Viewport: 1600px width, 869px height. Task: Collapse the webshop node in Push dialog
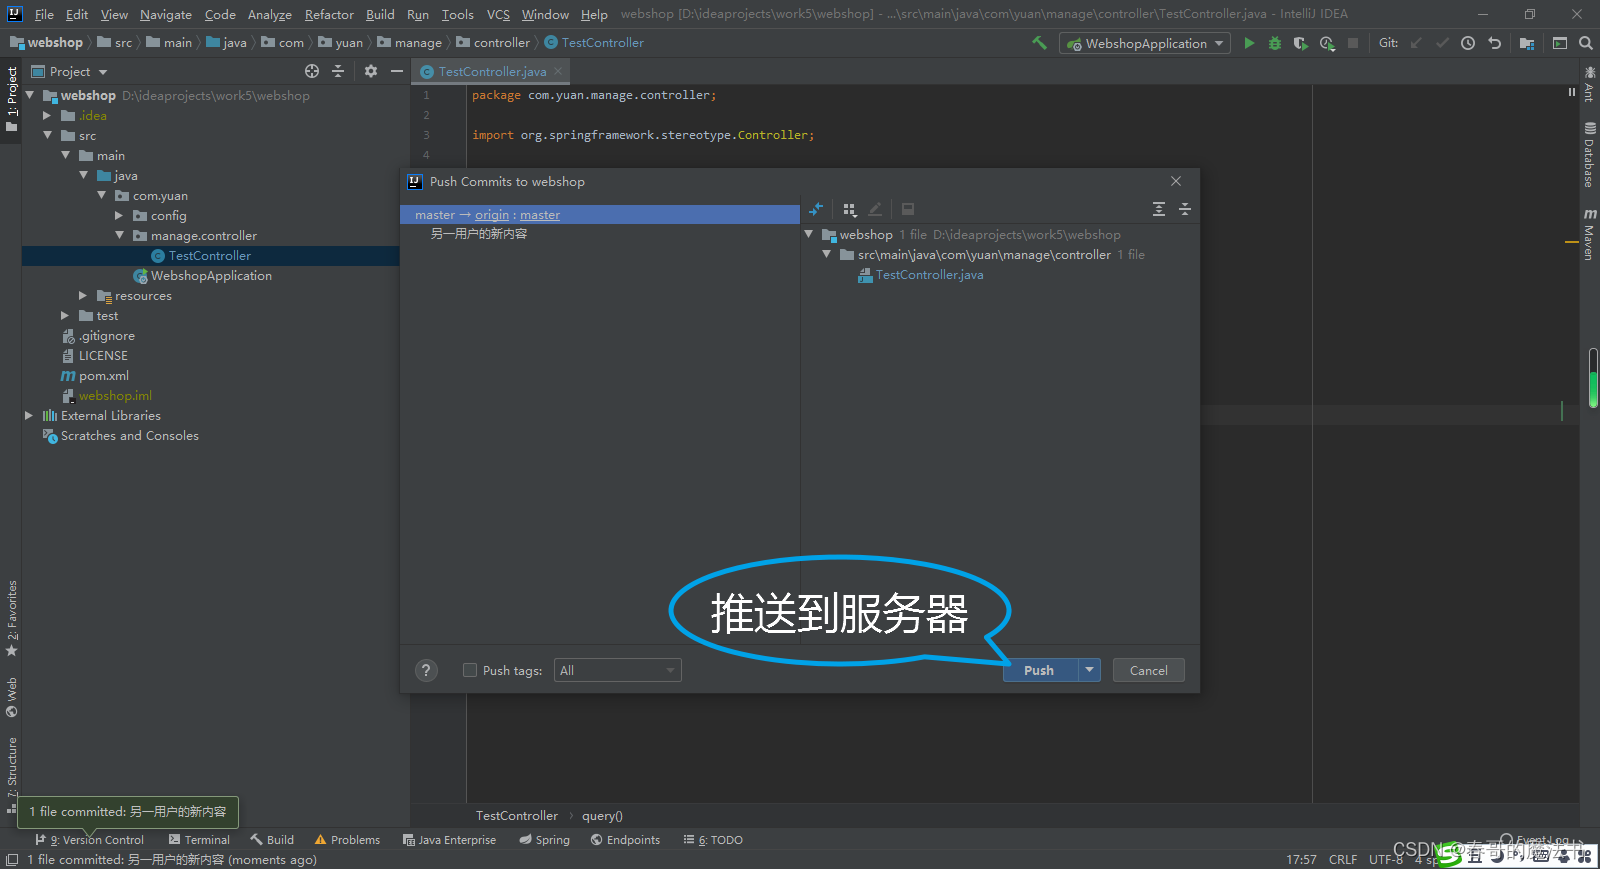809,234
